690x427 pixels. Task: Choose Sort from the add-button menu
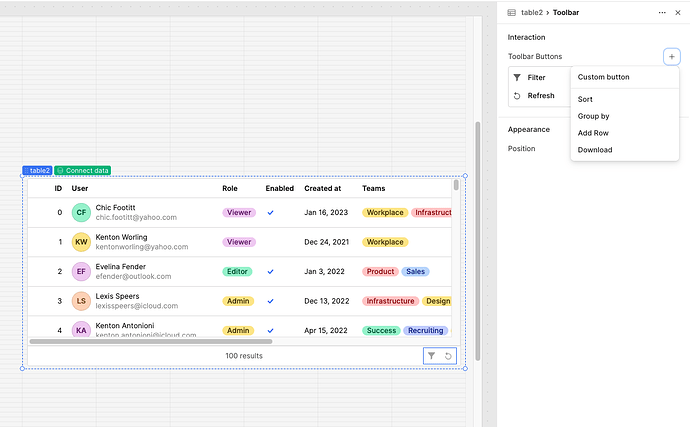[585, 100]
